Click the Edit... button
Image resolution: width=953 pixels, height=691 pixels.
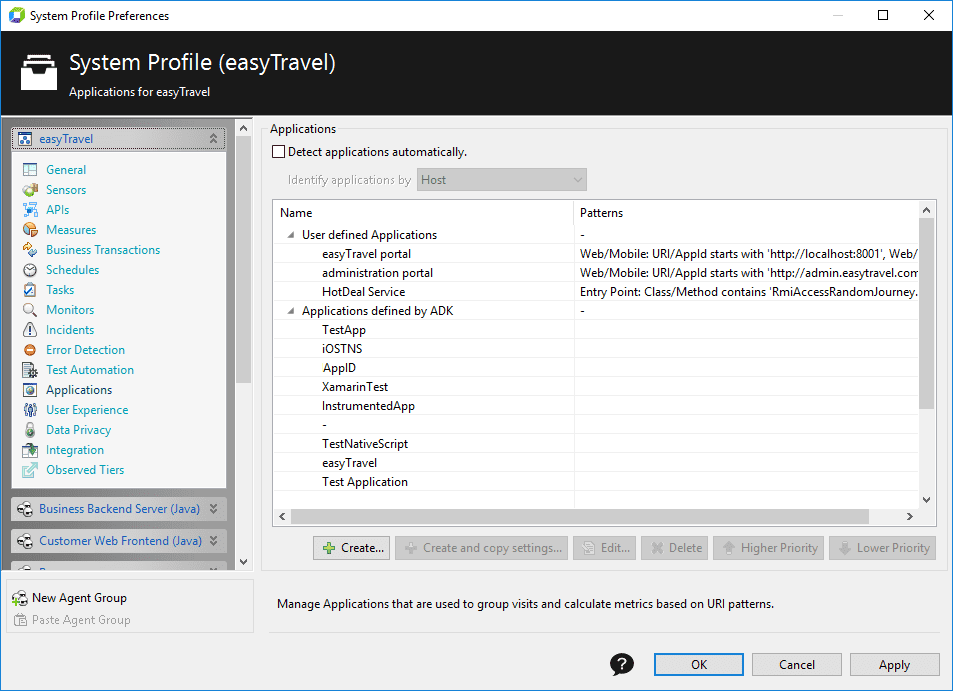pos(605,548)
